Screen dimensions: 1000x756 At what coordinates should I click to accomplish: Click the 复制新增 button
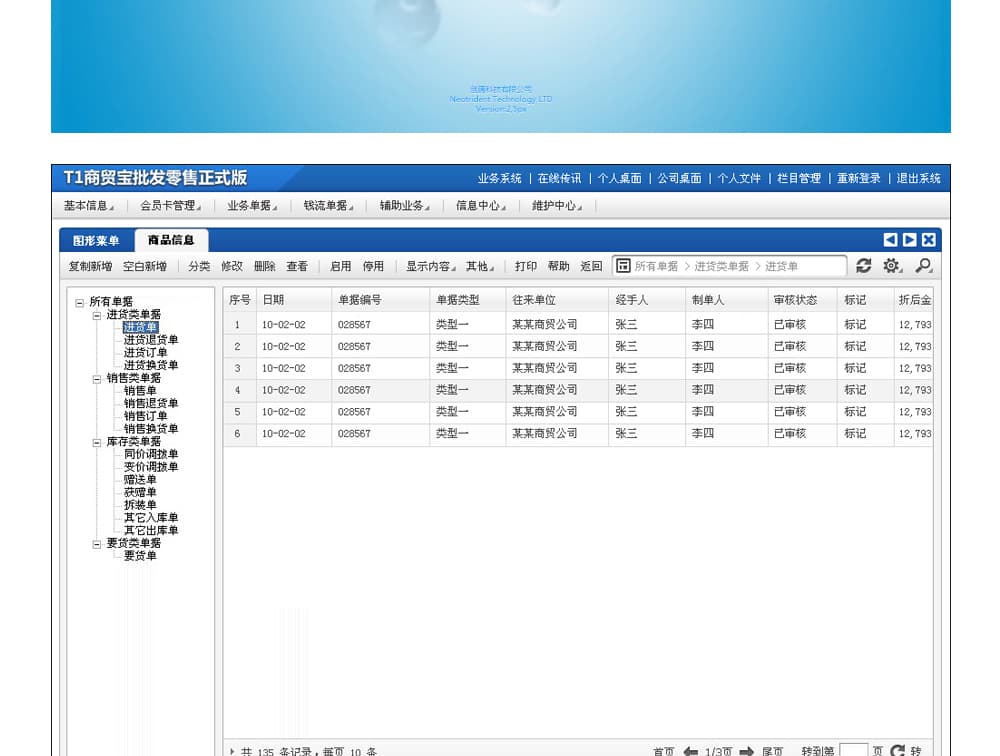tap(90, 267)
